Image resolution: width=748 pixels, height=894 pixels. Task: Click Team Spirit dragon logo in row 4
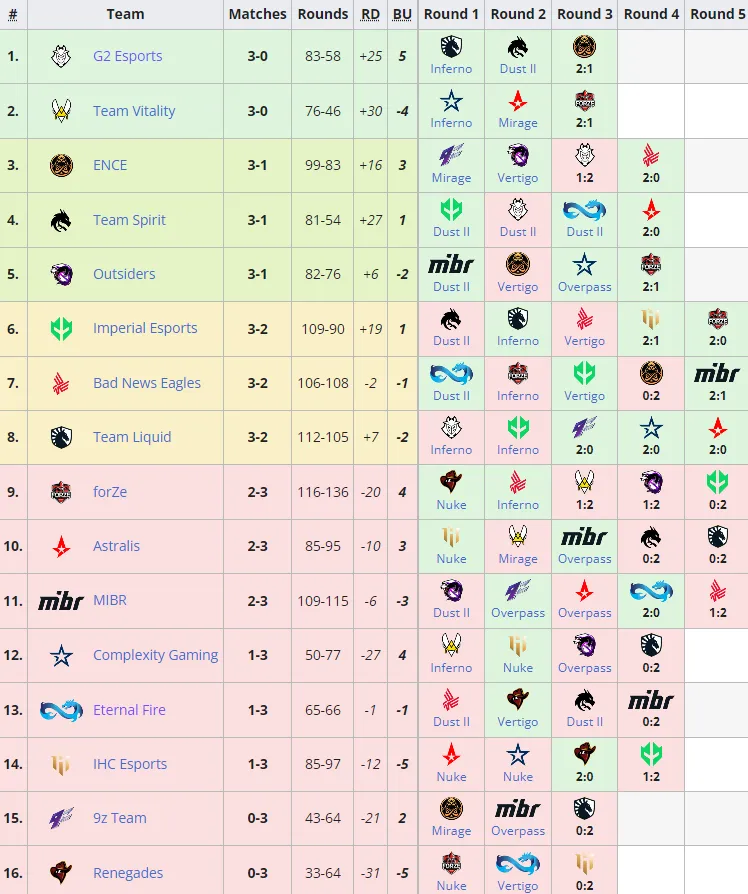(61, 220)
